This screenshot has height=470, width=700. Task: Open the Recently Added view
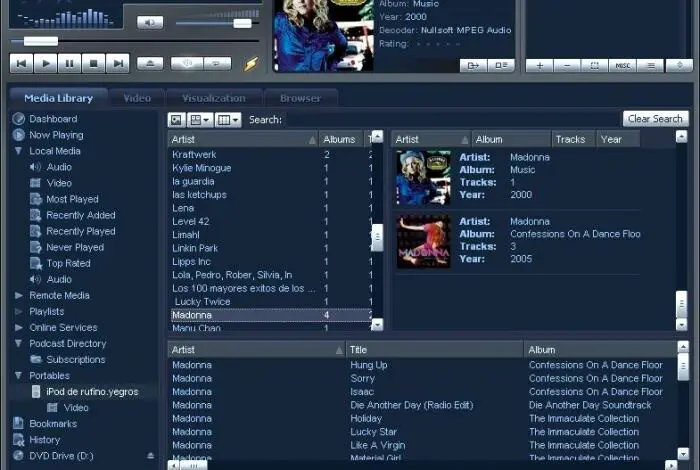(x=80, y=215)
